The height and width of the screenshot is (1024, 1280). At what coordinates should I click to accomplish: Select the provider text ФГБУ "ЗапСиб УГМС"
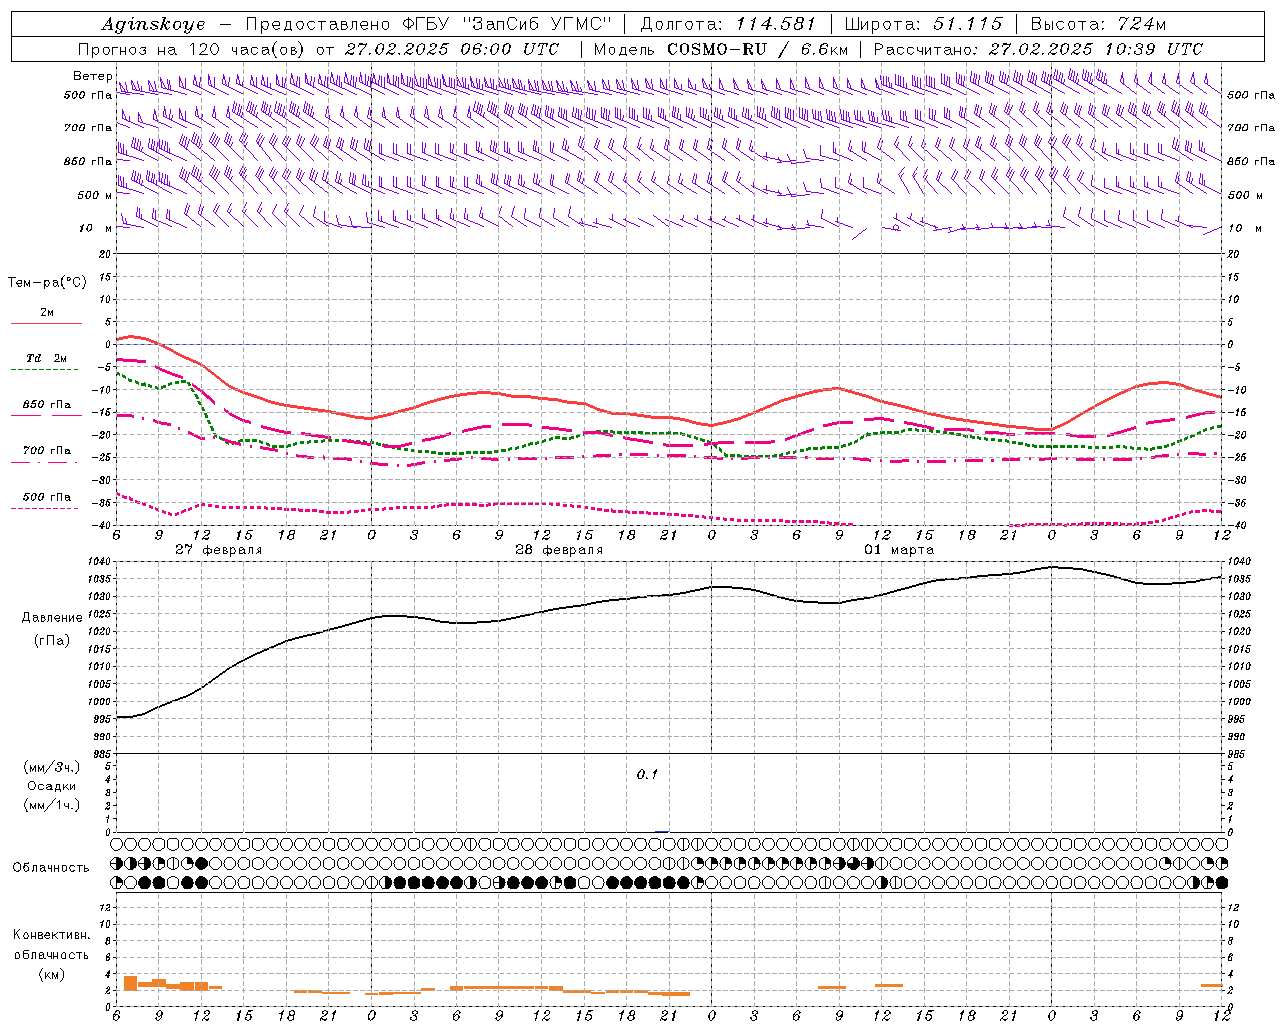pos(505,24)
